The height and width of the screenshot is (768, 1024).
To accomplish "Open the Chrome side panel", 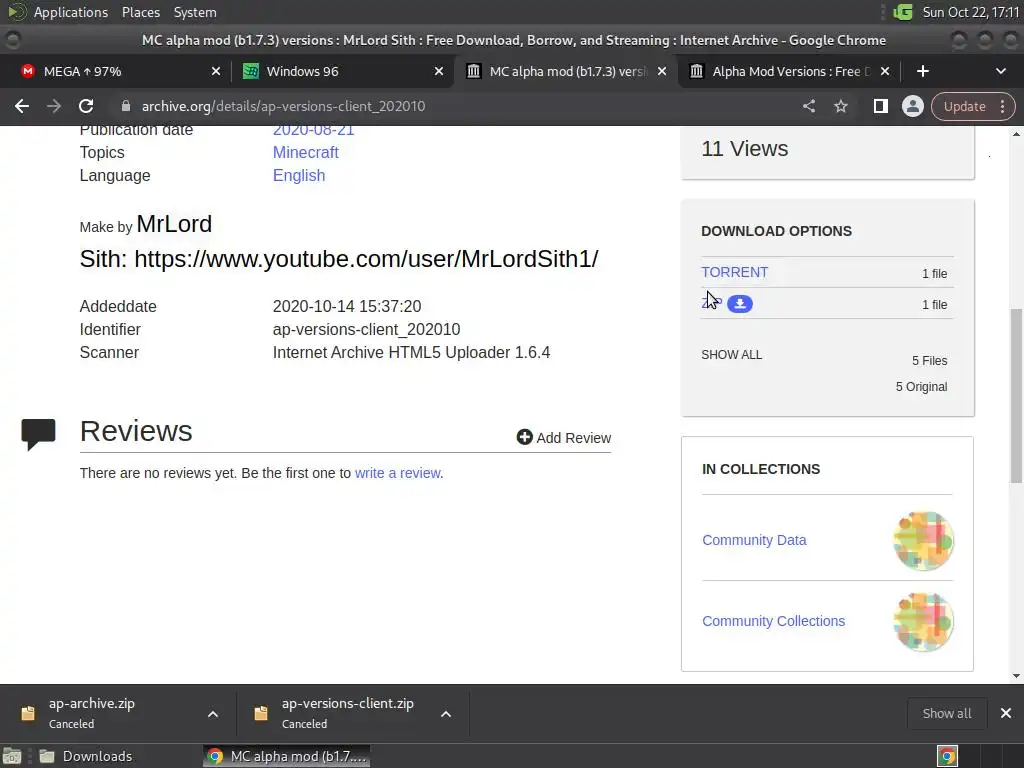I will click(880, 106).
